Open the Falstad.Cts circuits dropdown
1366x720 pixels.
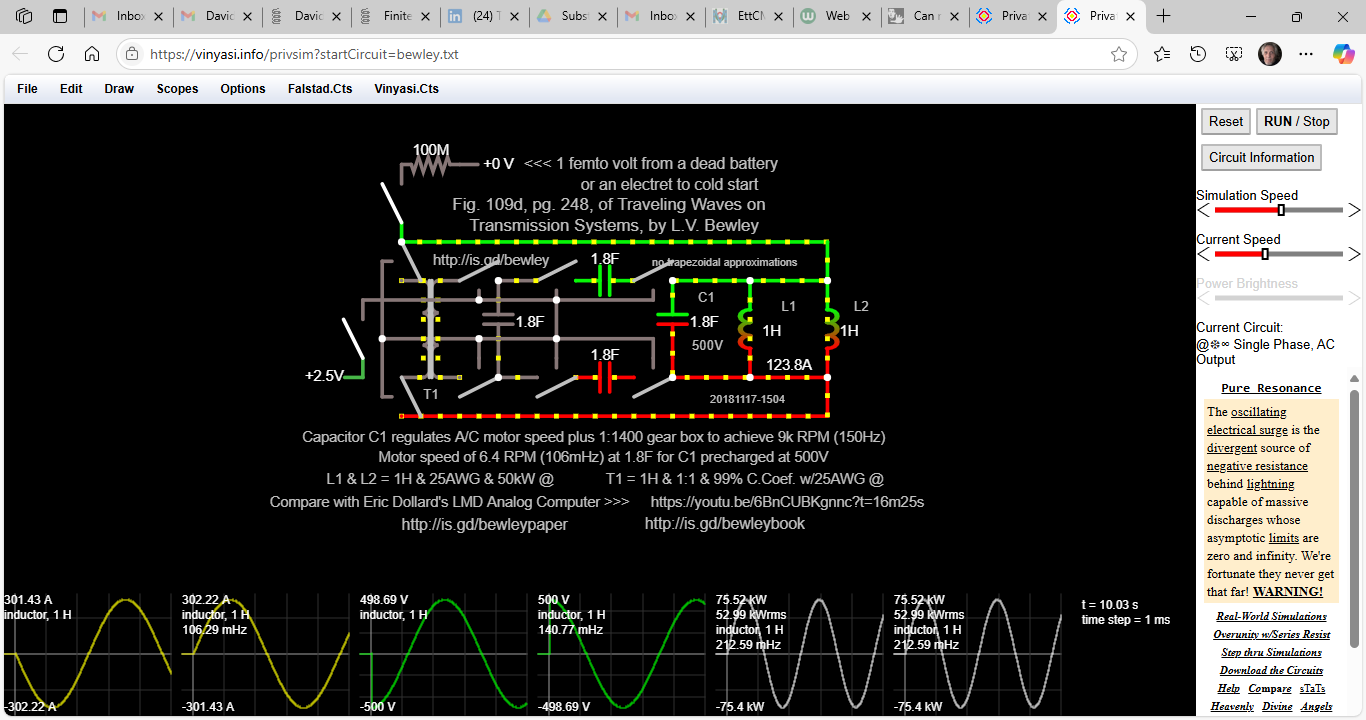click(320, 89)
